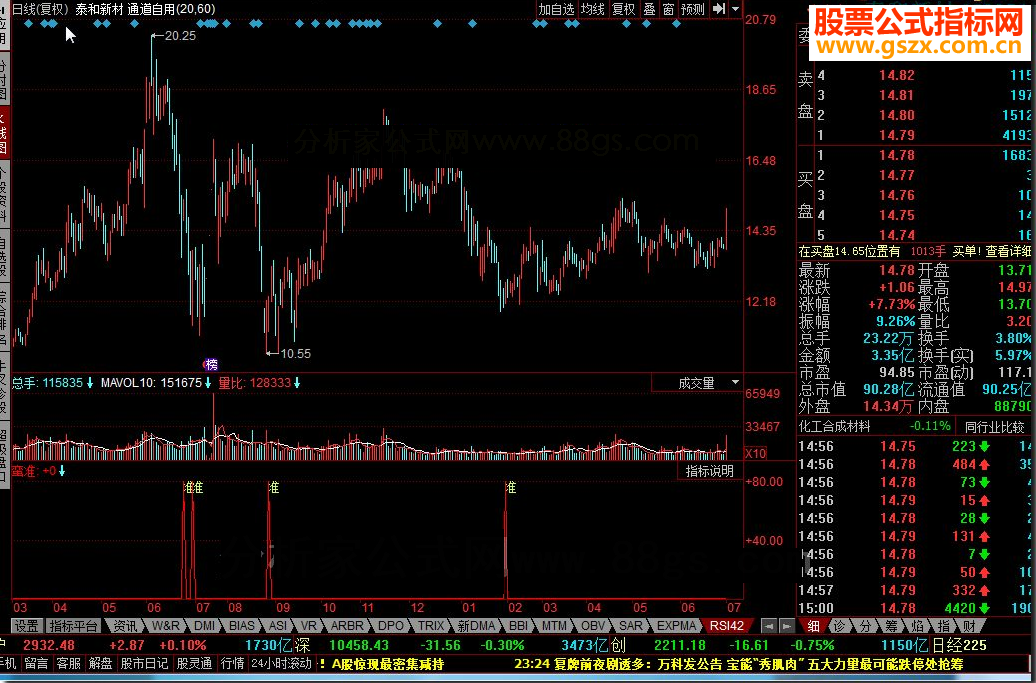The image size is (1036, 683).
Task: Open 同行业比较 industry comparison
Action: (994, 427)
